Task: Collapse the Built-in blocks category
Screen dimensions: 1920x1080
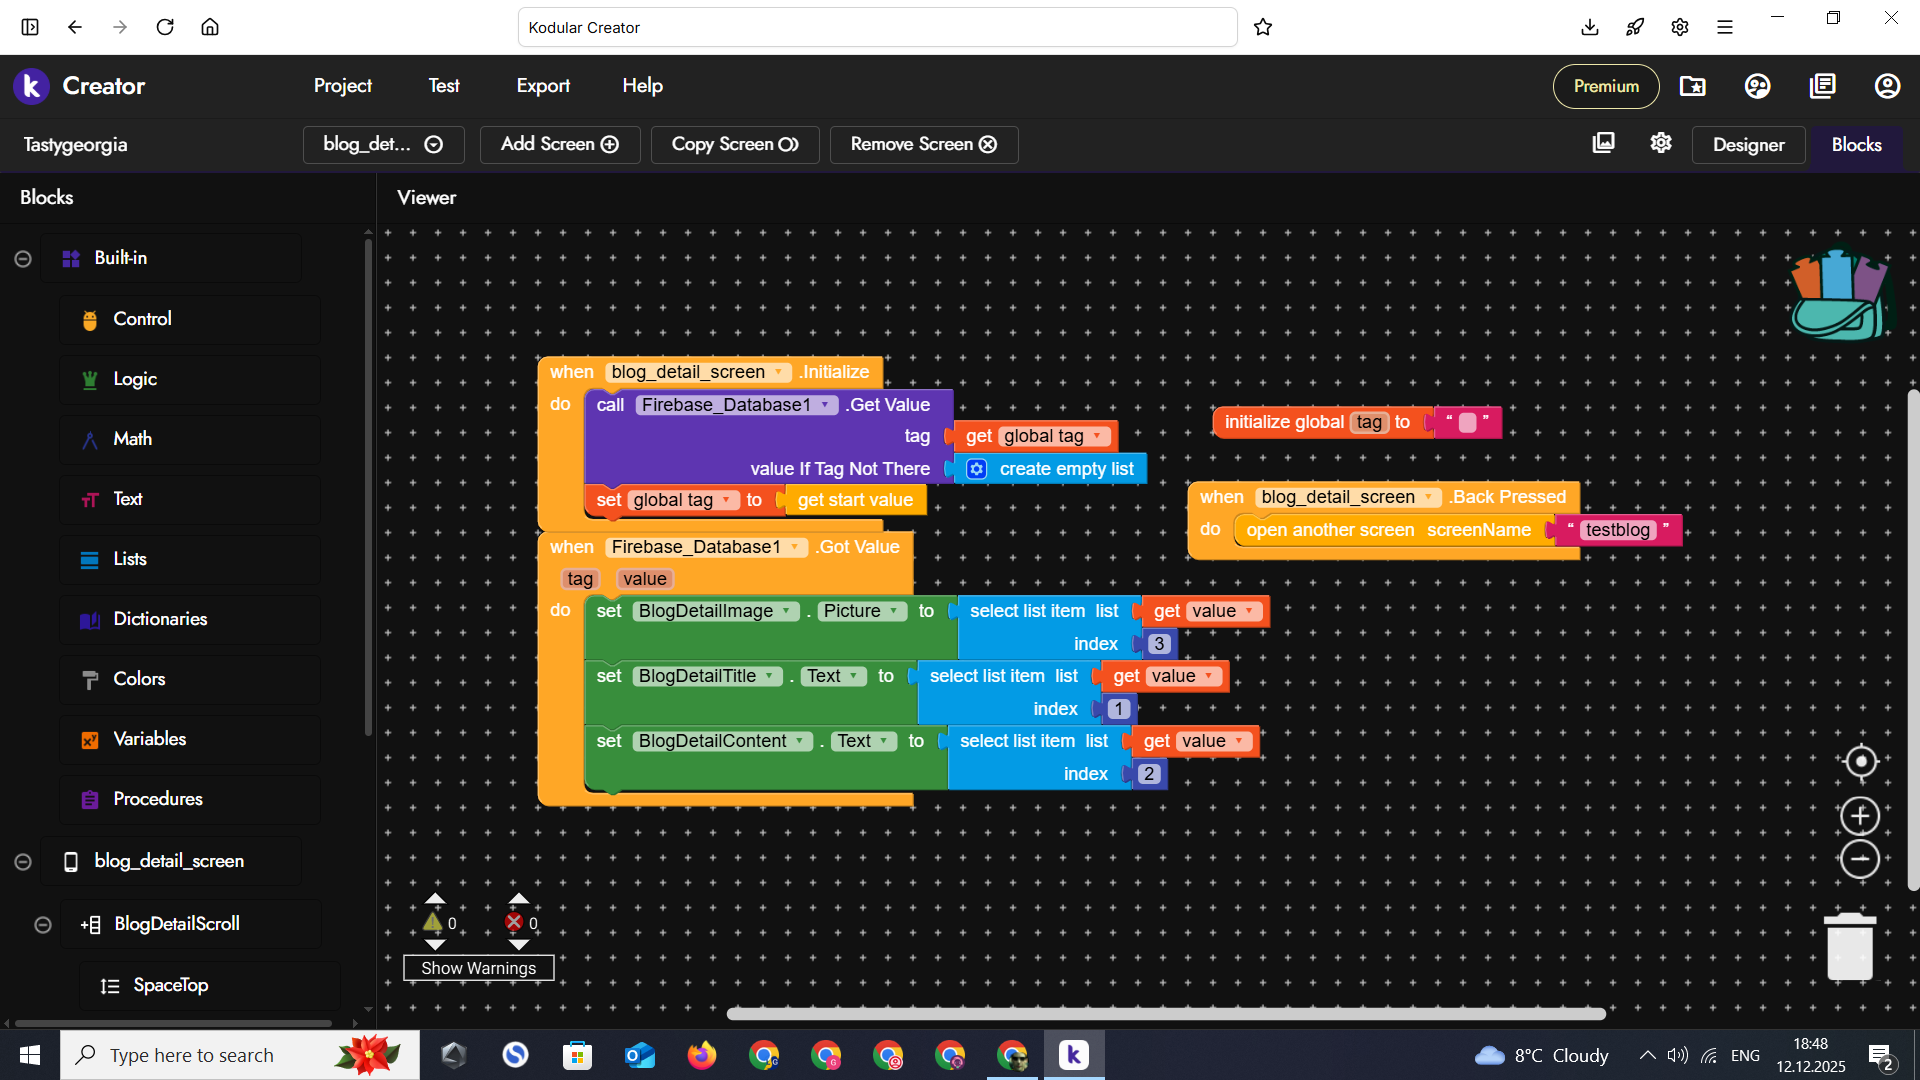Action: [23, 259]
